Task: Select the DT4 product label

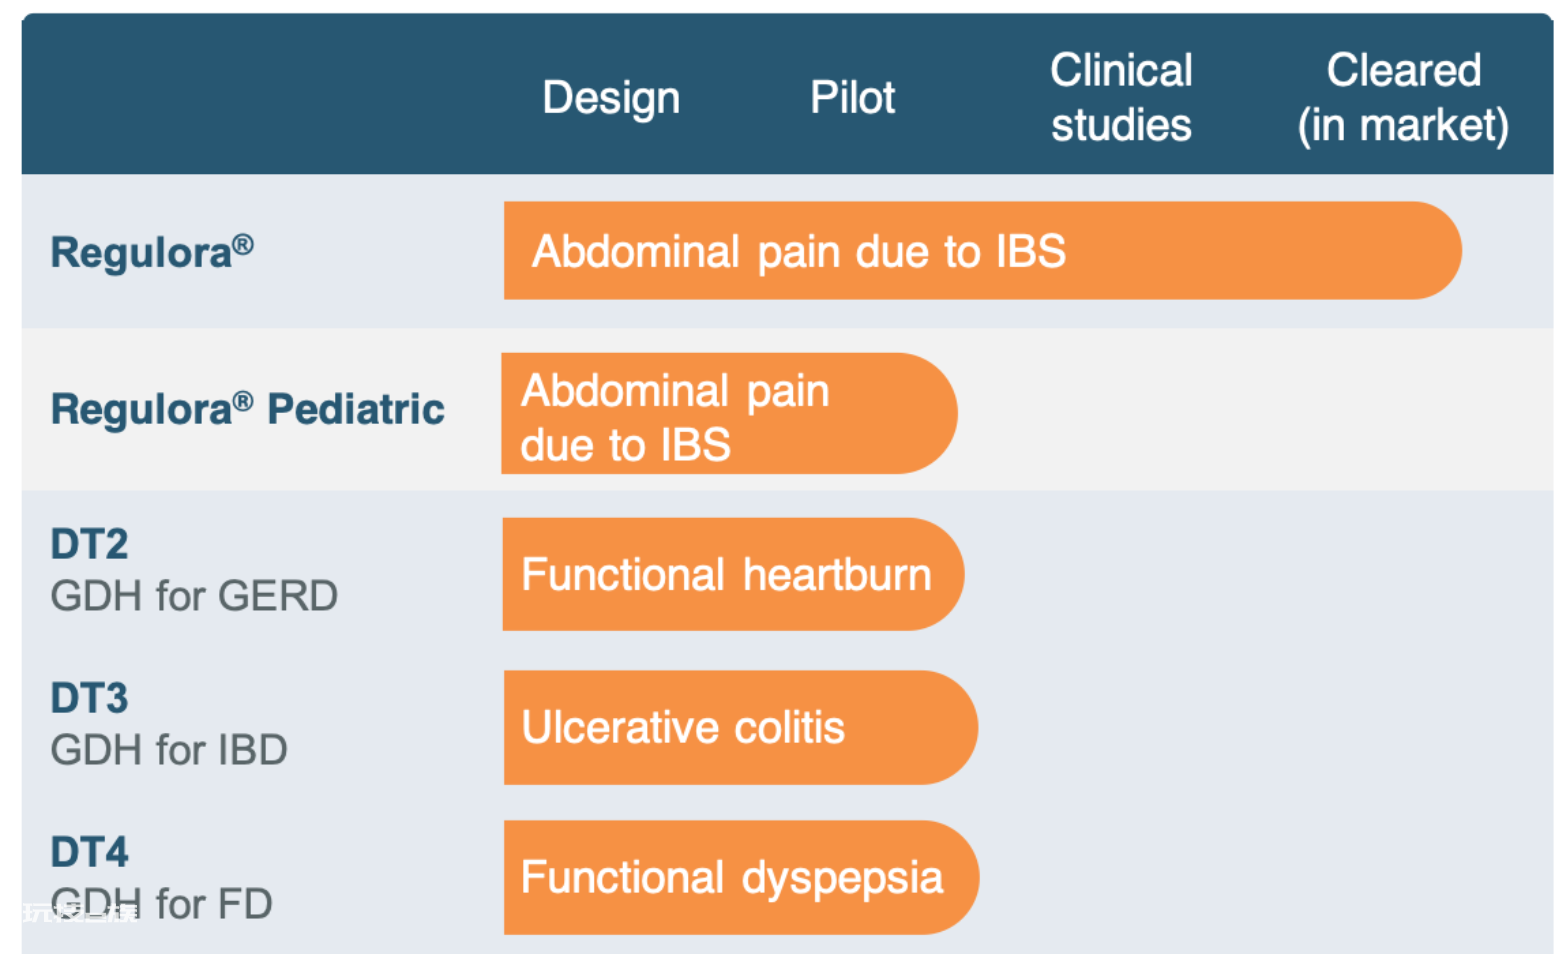Action: click(90, 852)
